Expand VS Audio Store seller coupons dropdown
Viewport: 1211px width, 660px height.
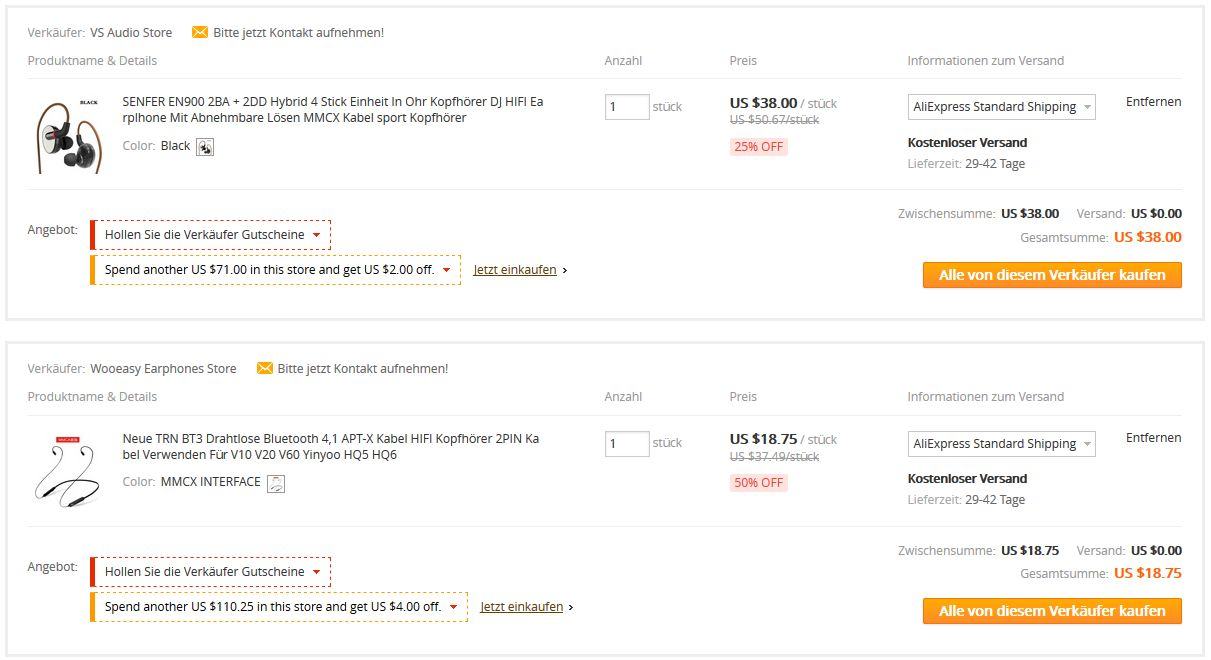pyautogui.click(x=210, y=235)
